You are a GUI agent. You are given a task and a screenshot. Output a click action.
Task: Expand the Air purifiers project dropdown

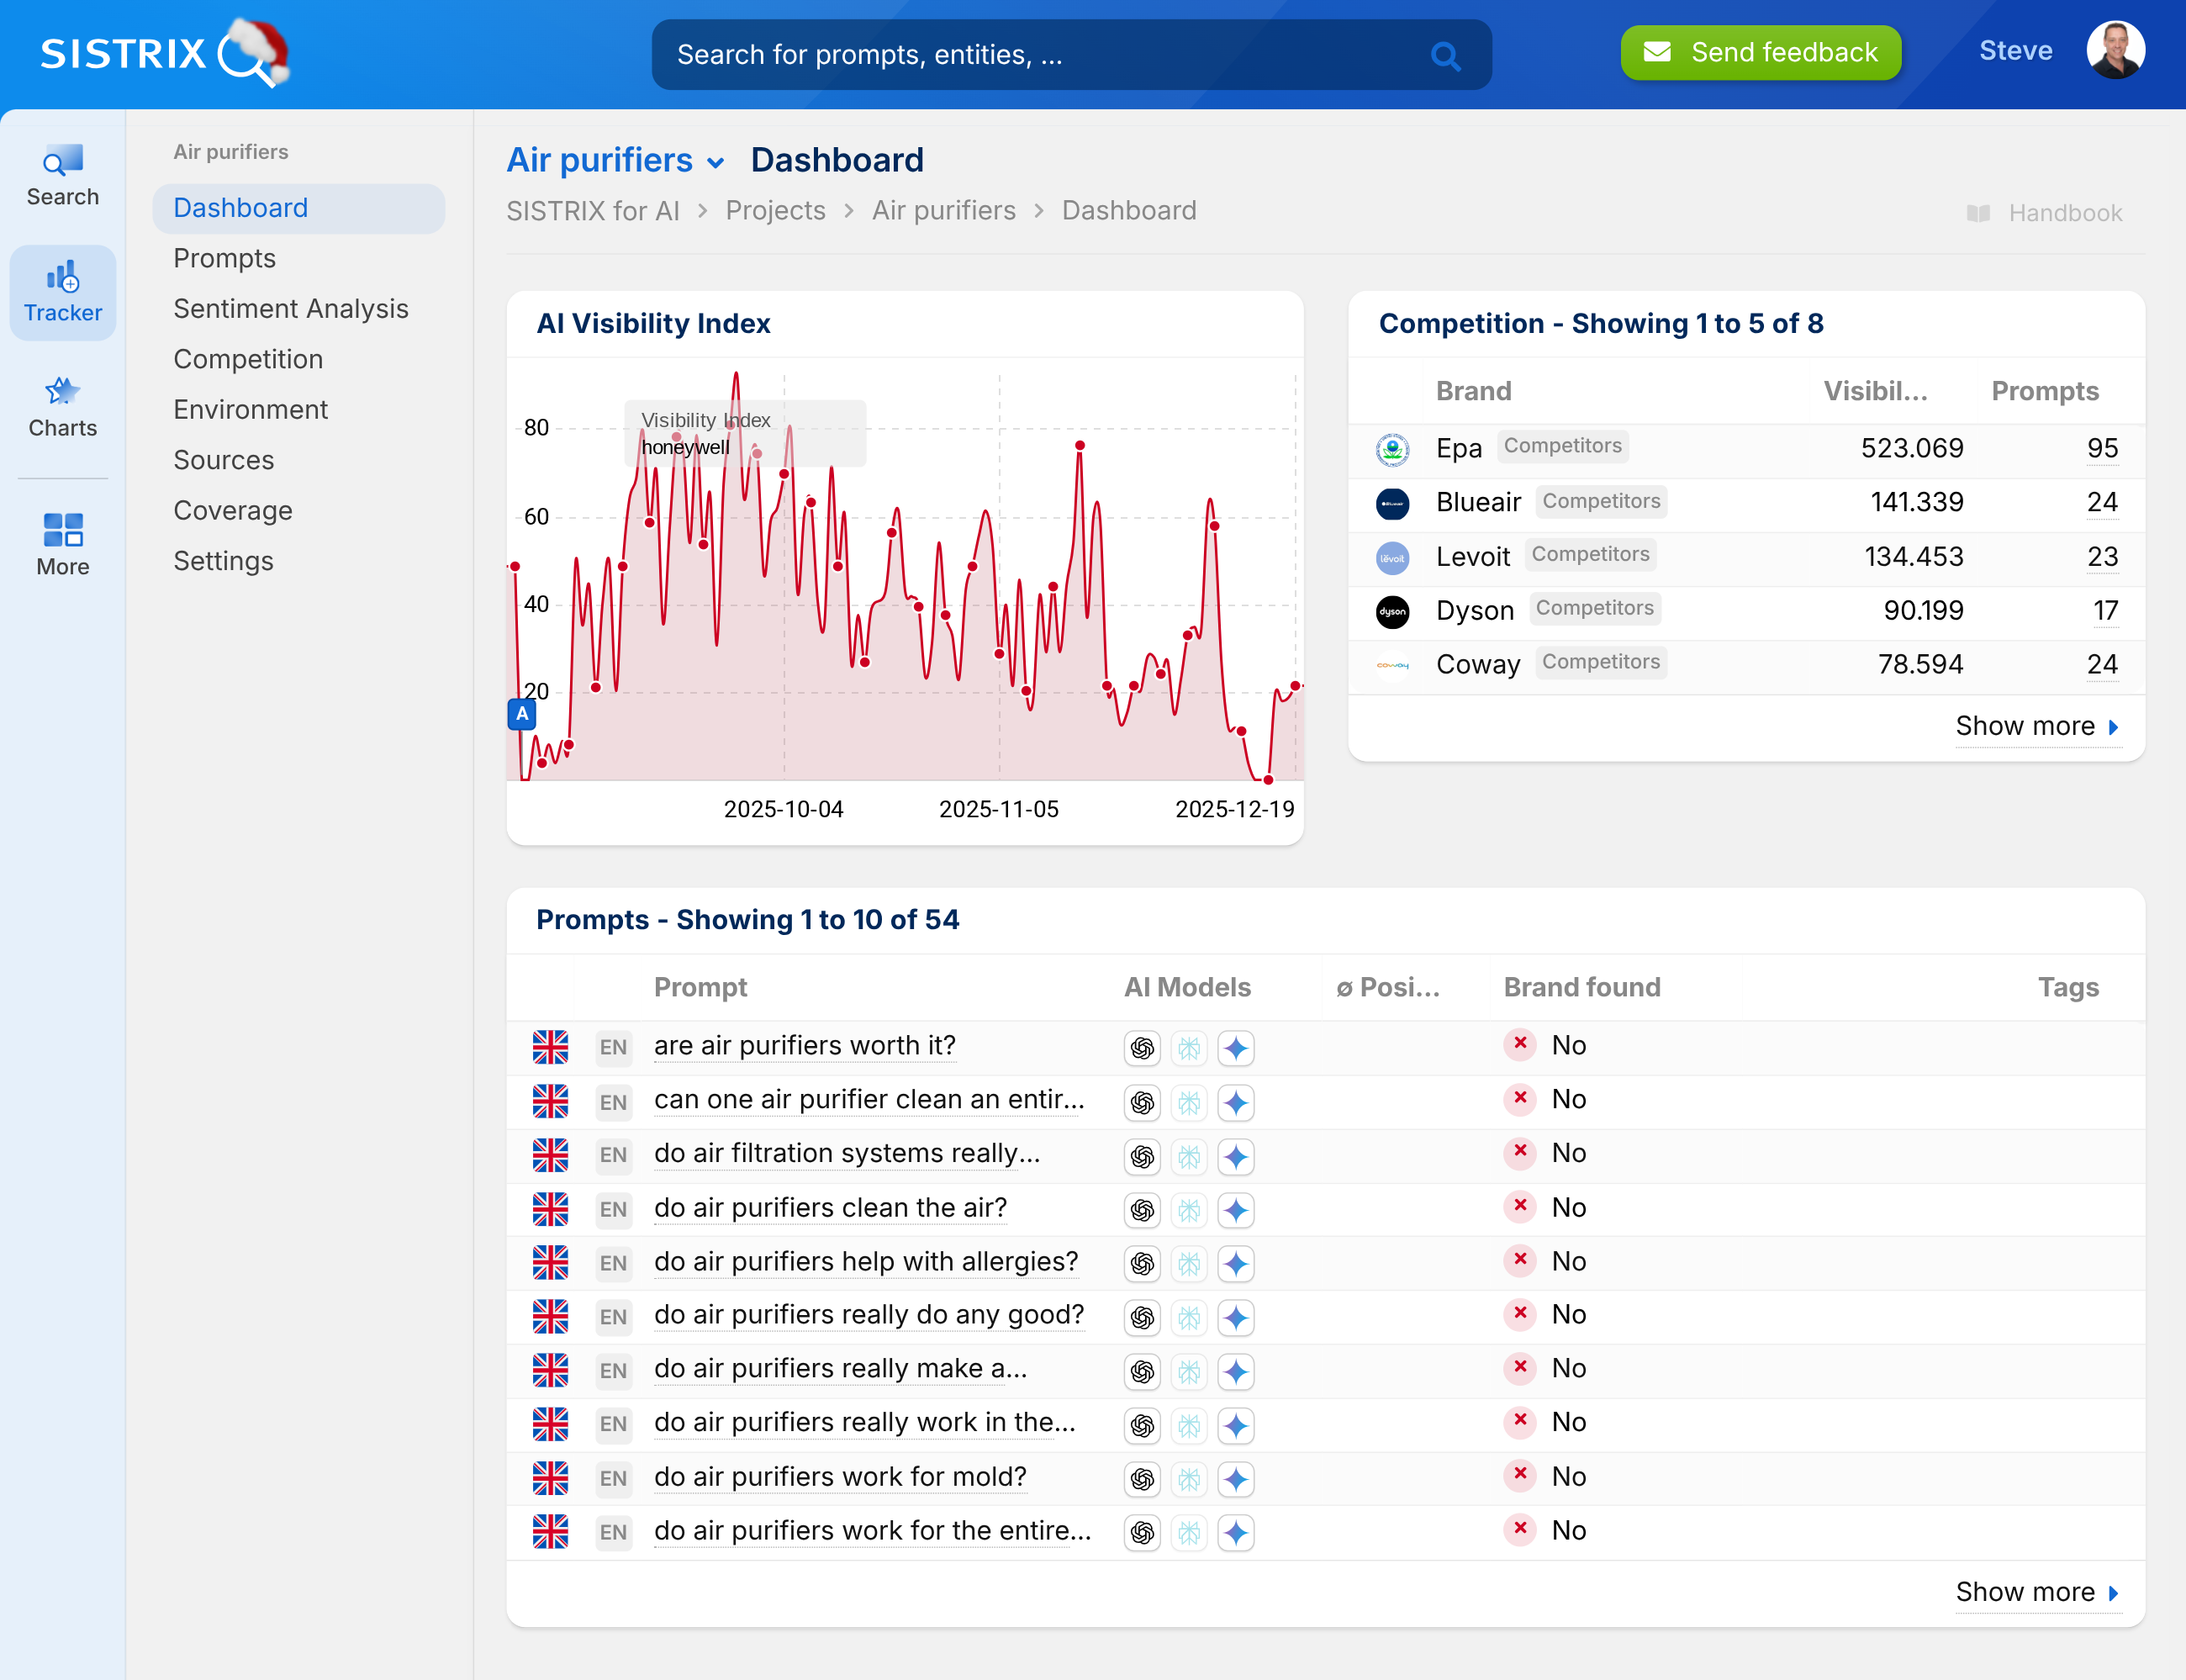pyautogui.click(x=716, y=162)
